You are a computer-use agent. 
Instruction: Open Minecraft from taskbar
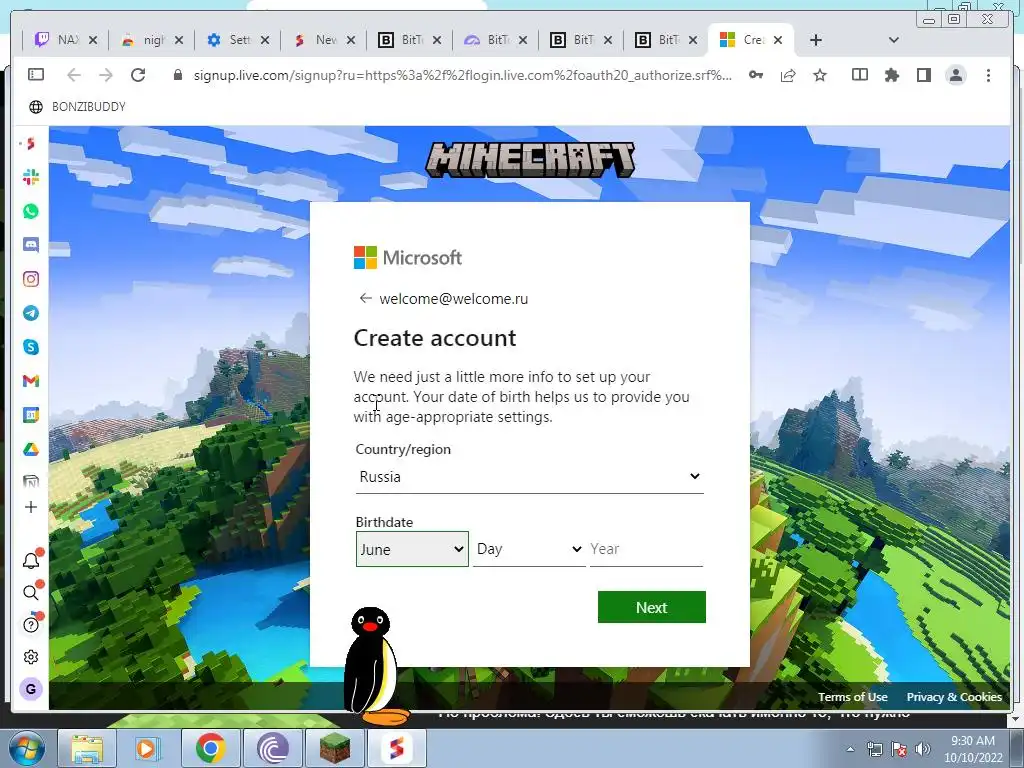(x=334, y=748)
